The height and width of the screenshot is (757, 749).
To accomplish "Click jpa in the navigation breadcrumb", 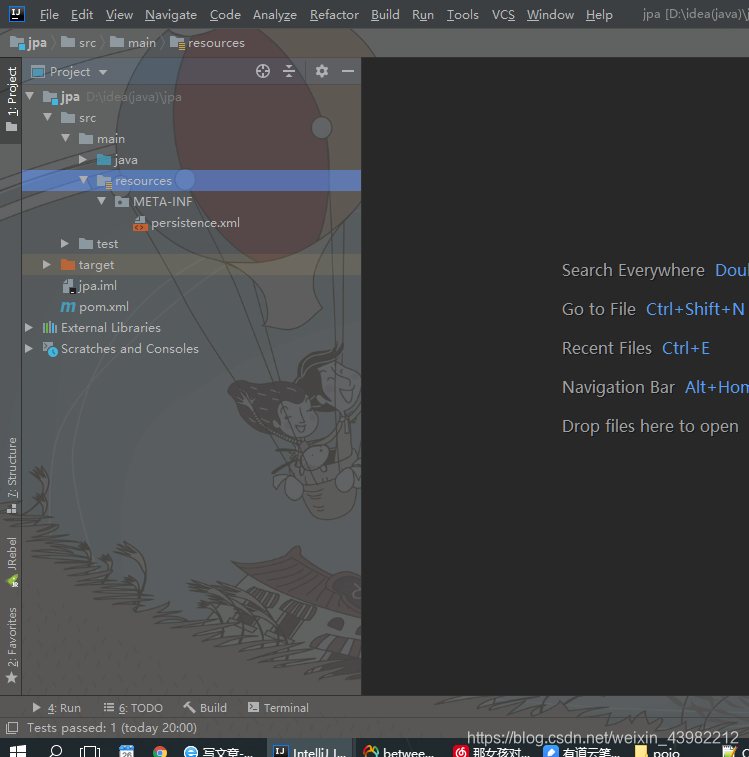I will [28, 43].
